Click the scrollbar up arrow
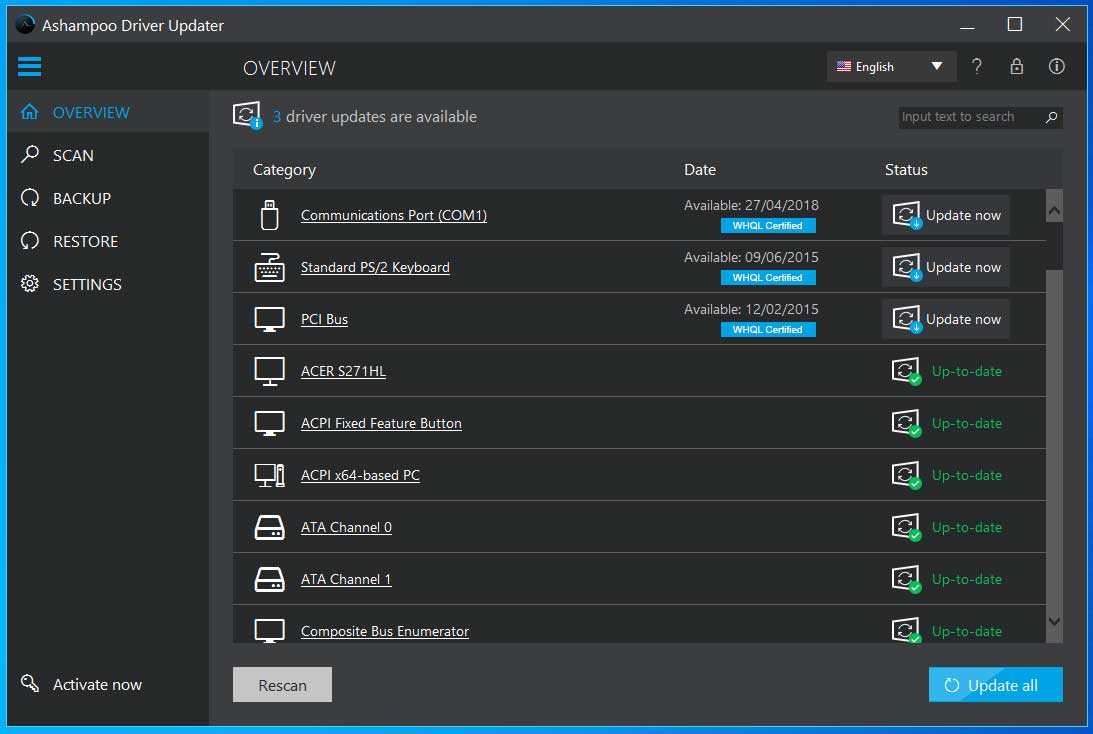1093x734 pixels. tap(1054, 209)
